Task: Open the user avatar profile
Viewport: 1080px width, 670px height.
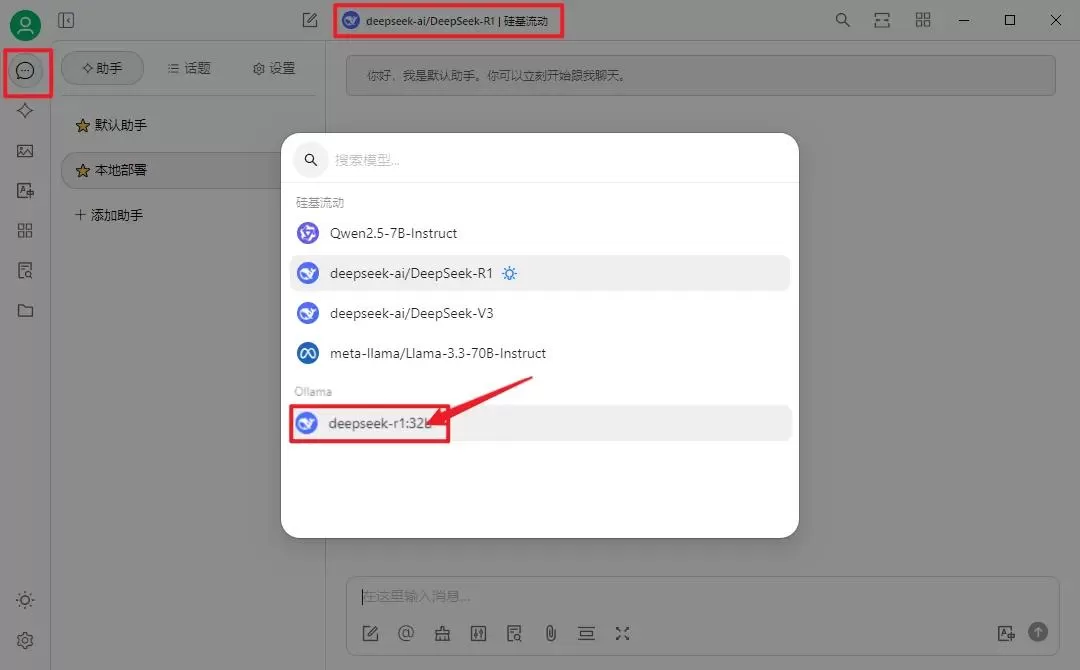Action: pos(25,25)
